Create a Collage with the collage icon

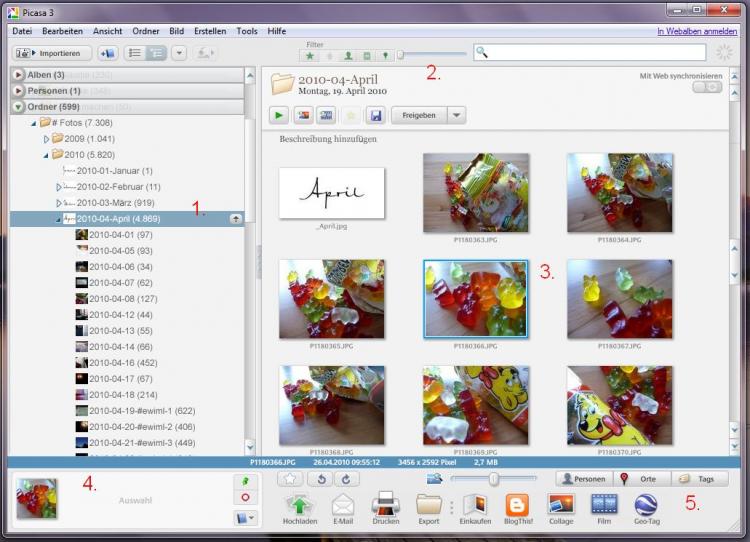(561, 504)
